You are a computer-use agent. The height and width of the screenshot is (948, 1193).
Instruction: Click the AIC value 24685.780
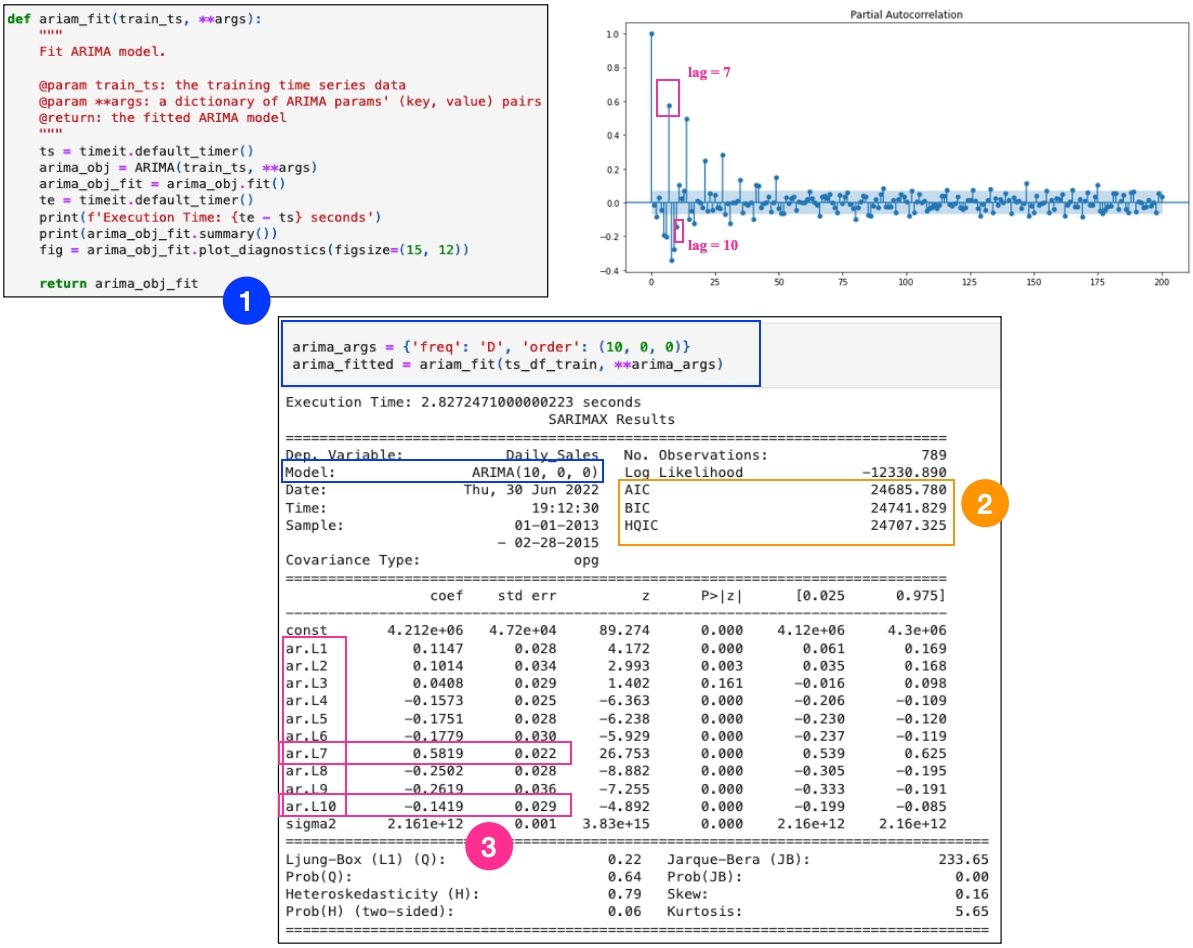pyautogui.click(x=908, y=490)
